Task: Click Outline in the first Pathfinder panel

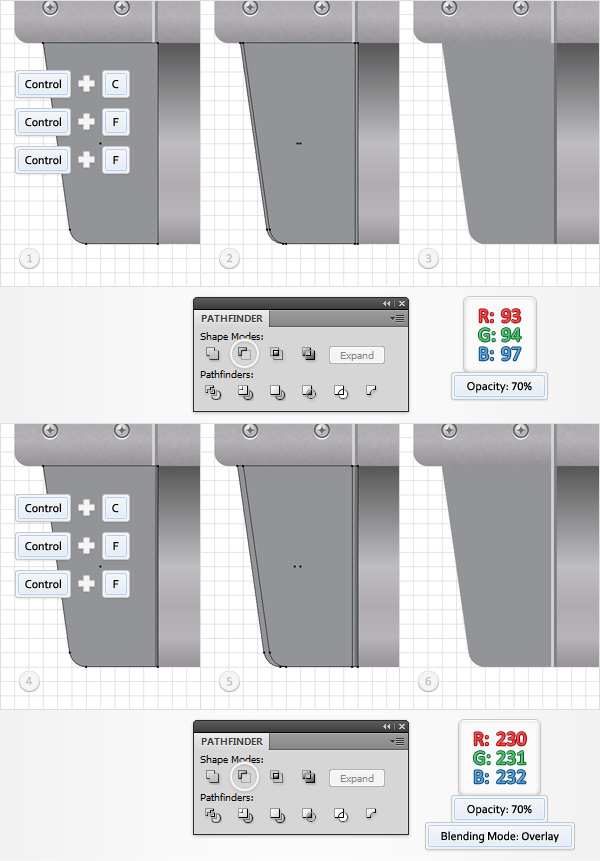Action: click(x=341, y=392)
